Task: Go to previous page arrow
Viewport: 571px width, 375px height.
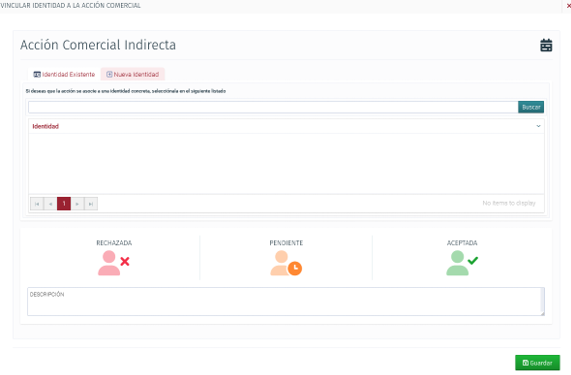Action: (x=51, y=204)
